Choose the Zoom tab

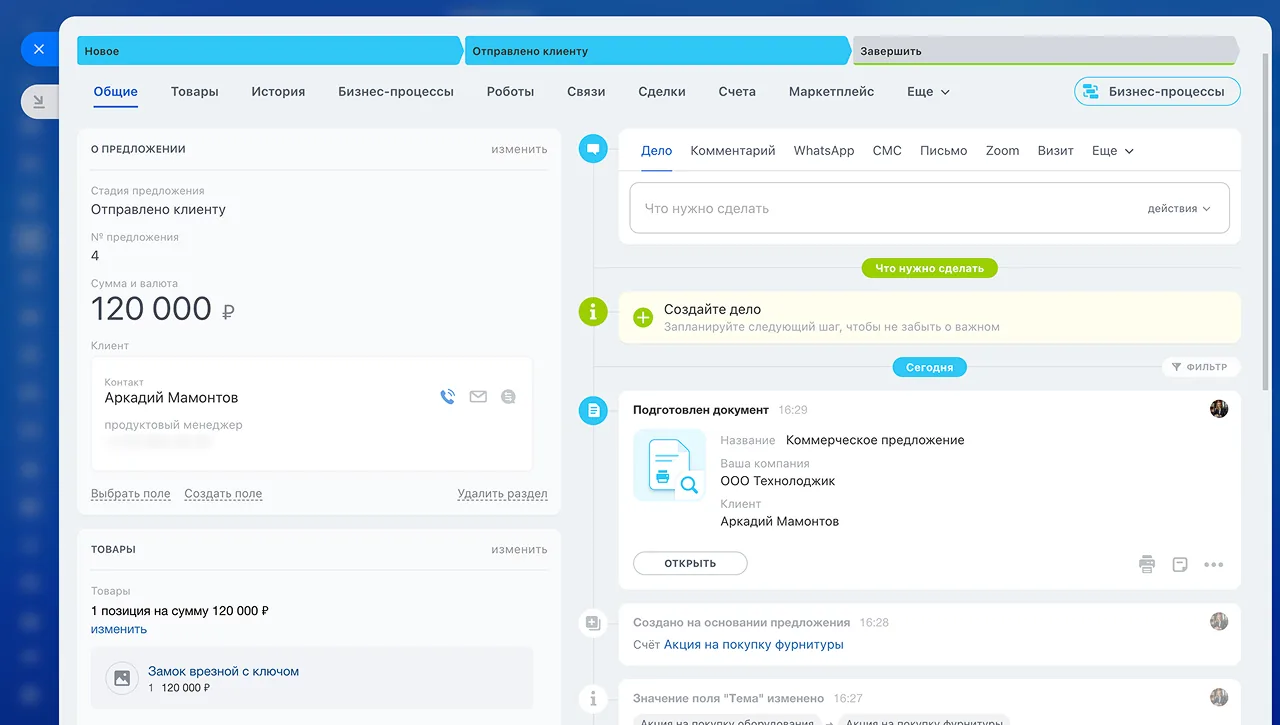pyautogui.click(x=1003, y=151)
